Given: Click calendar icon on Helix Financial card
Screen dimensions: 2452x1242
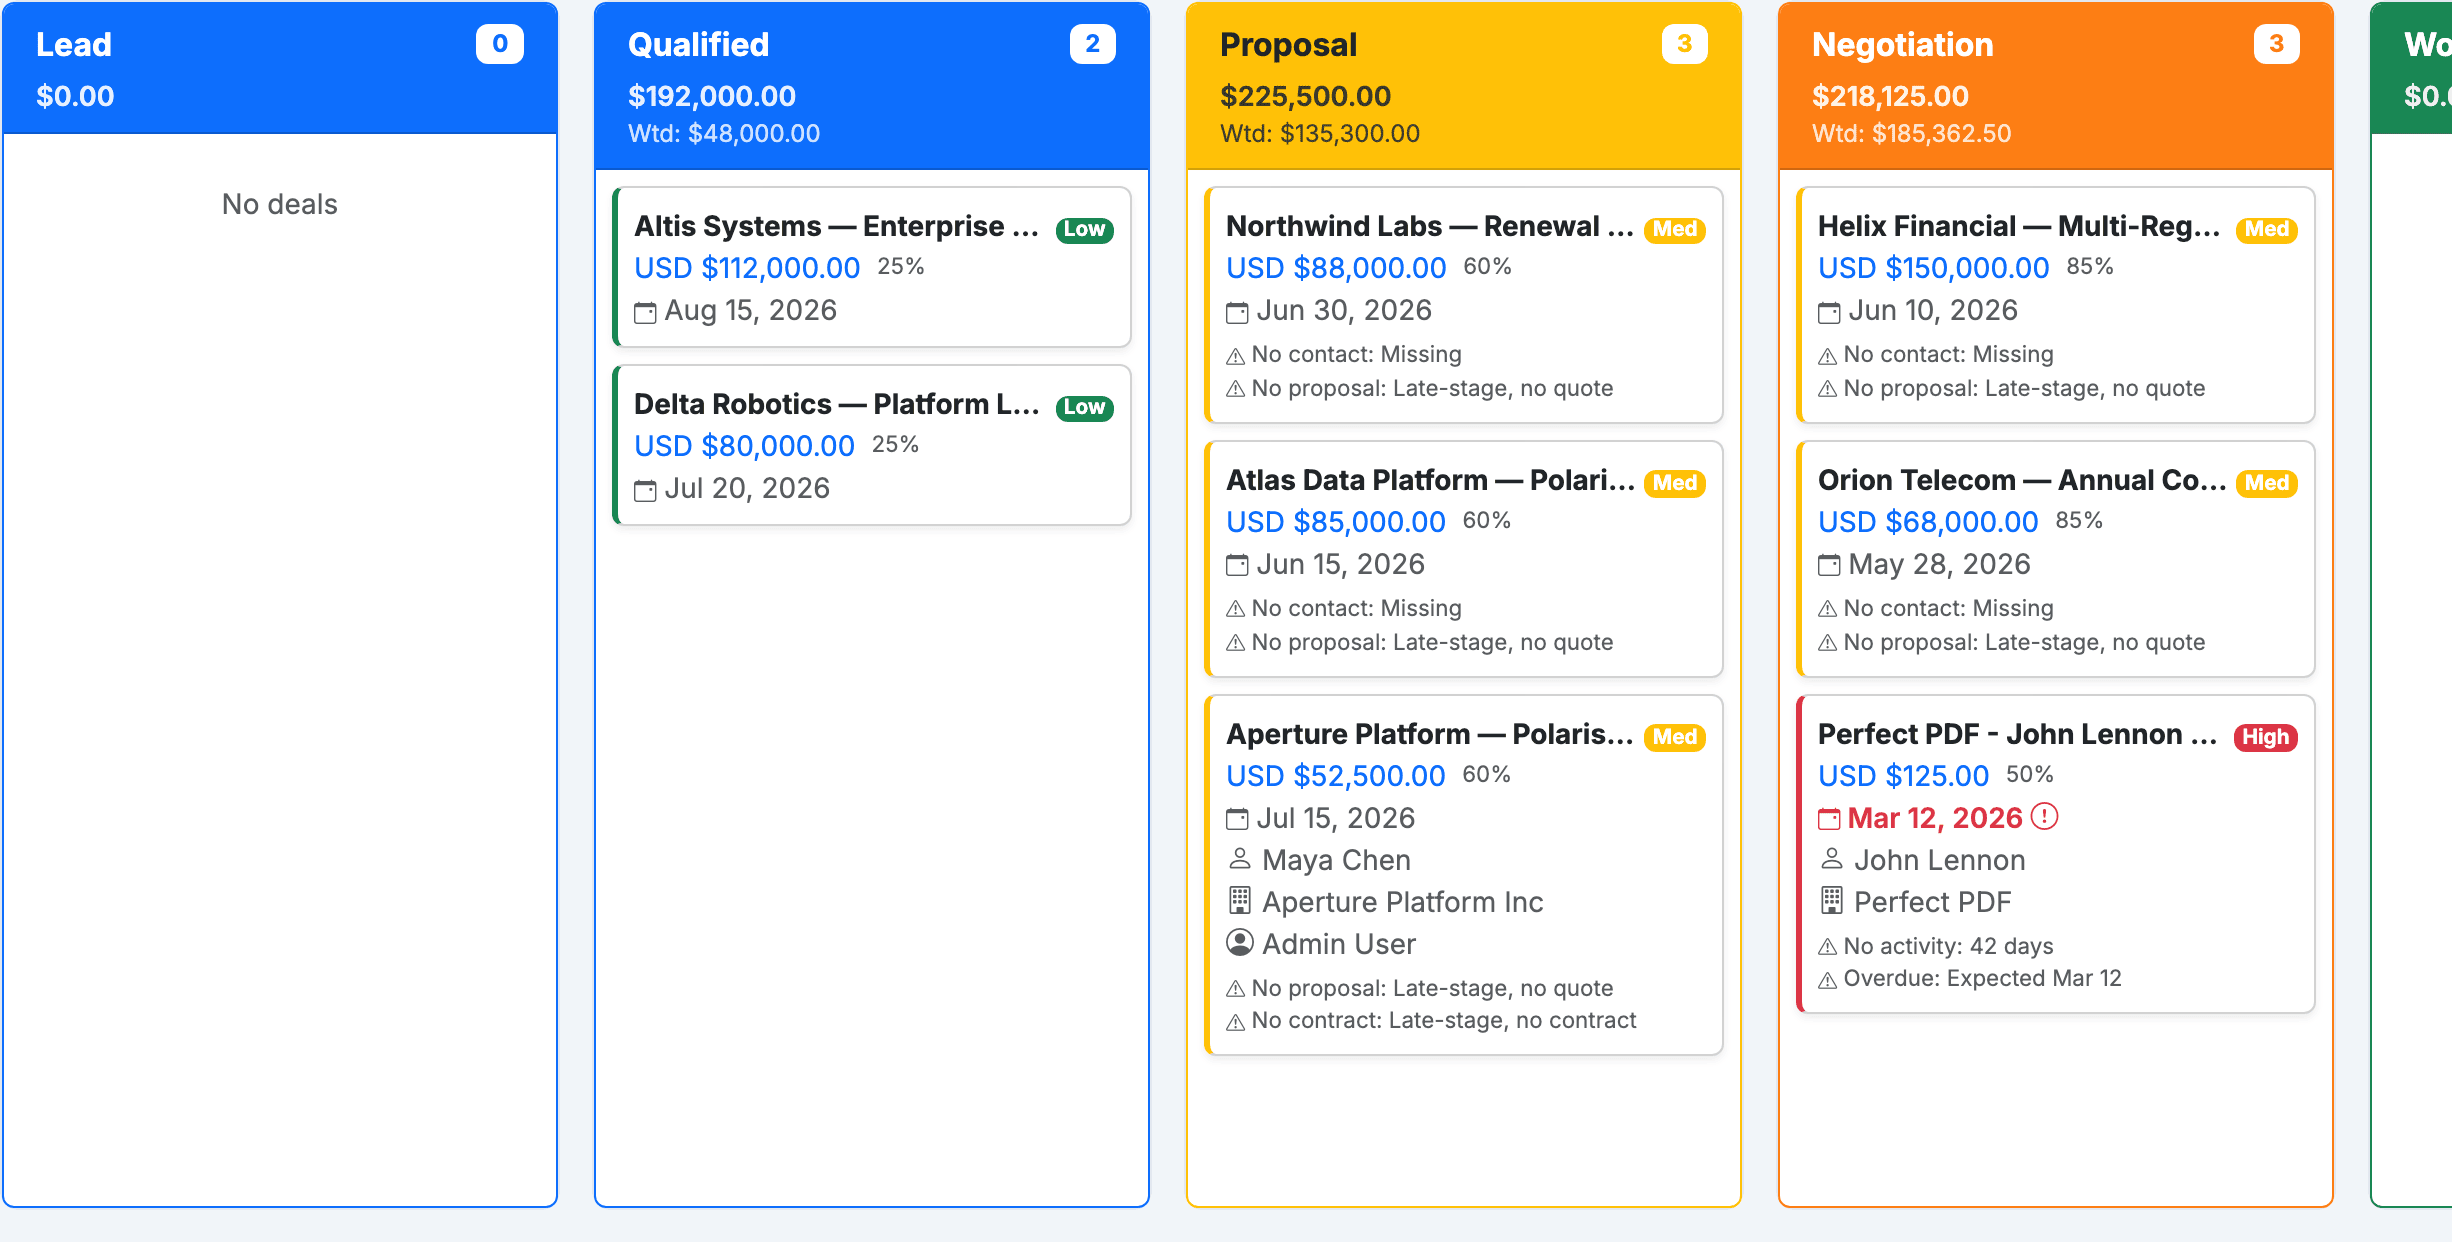Looking at the screenshot, I should point(1829,312).
